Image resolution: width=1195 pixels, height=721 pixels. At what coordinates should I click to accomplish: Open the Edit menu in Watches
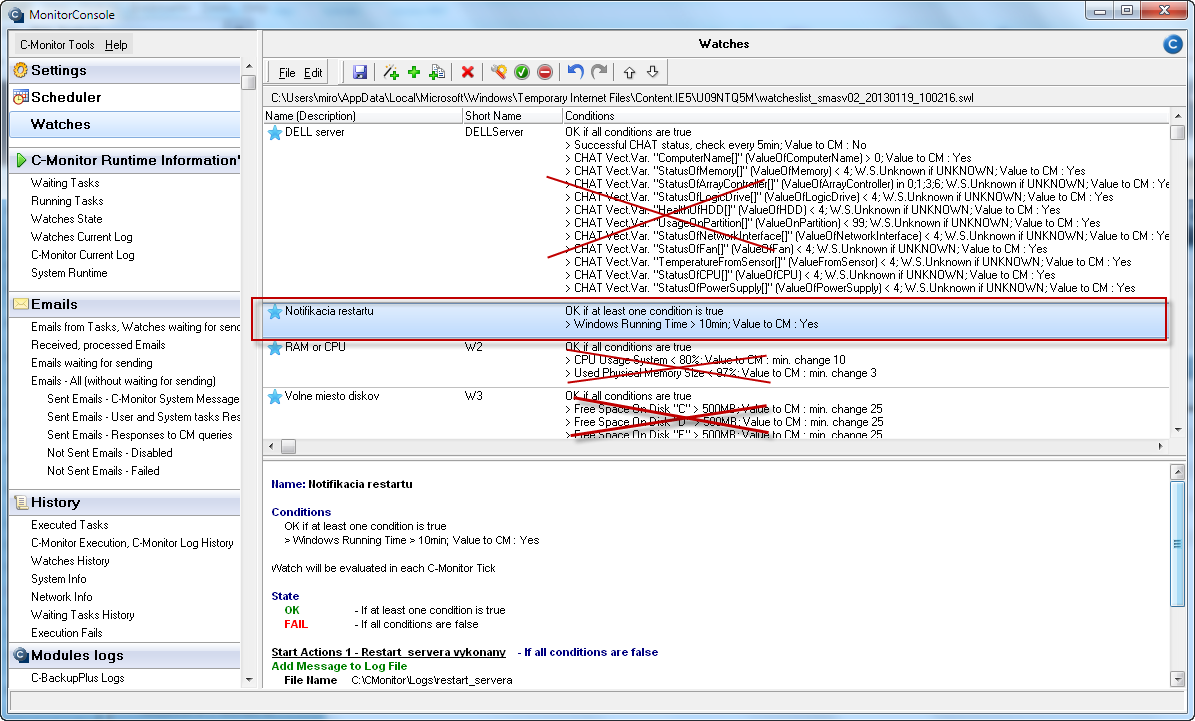313,73
